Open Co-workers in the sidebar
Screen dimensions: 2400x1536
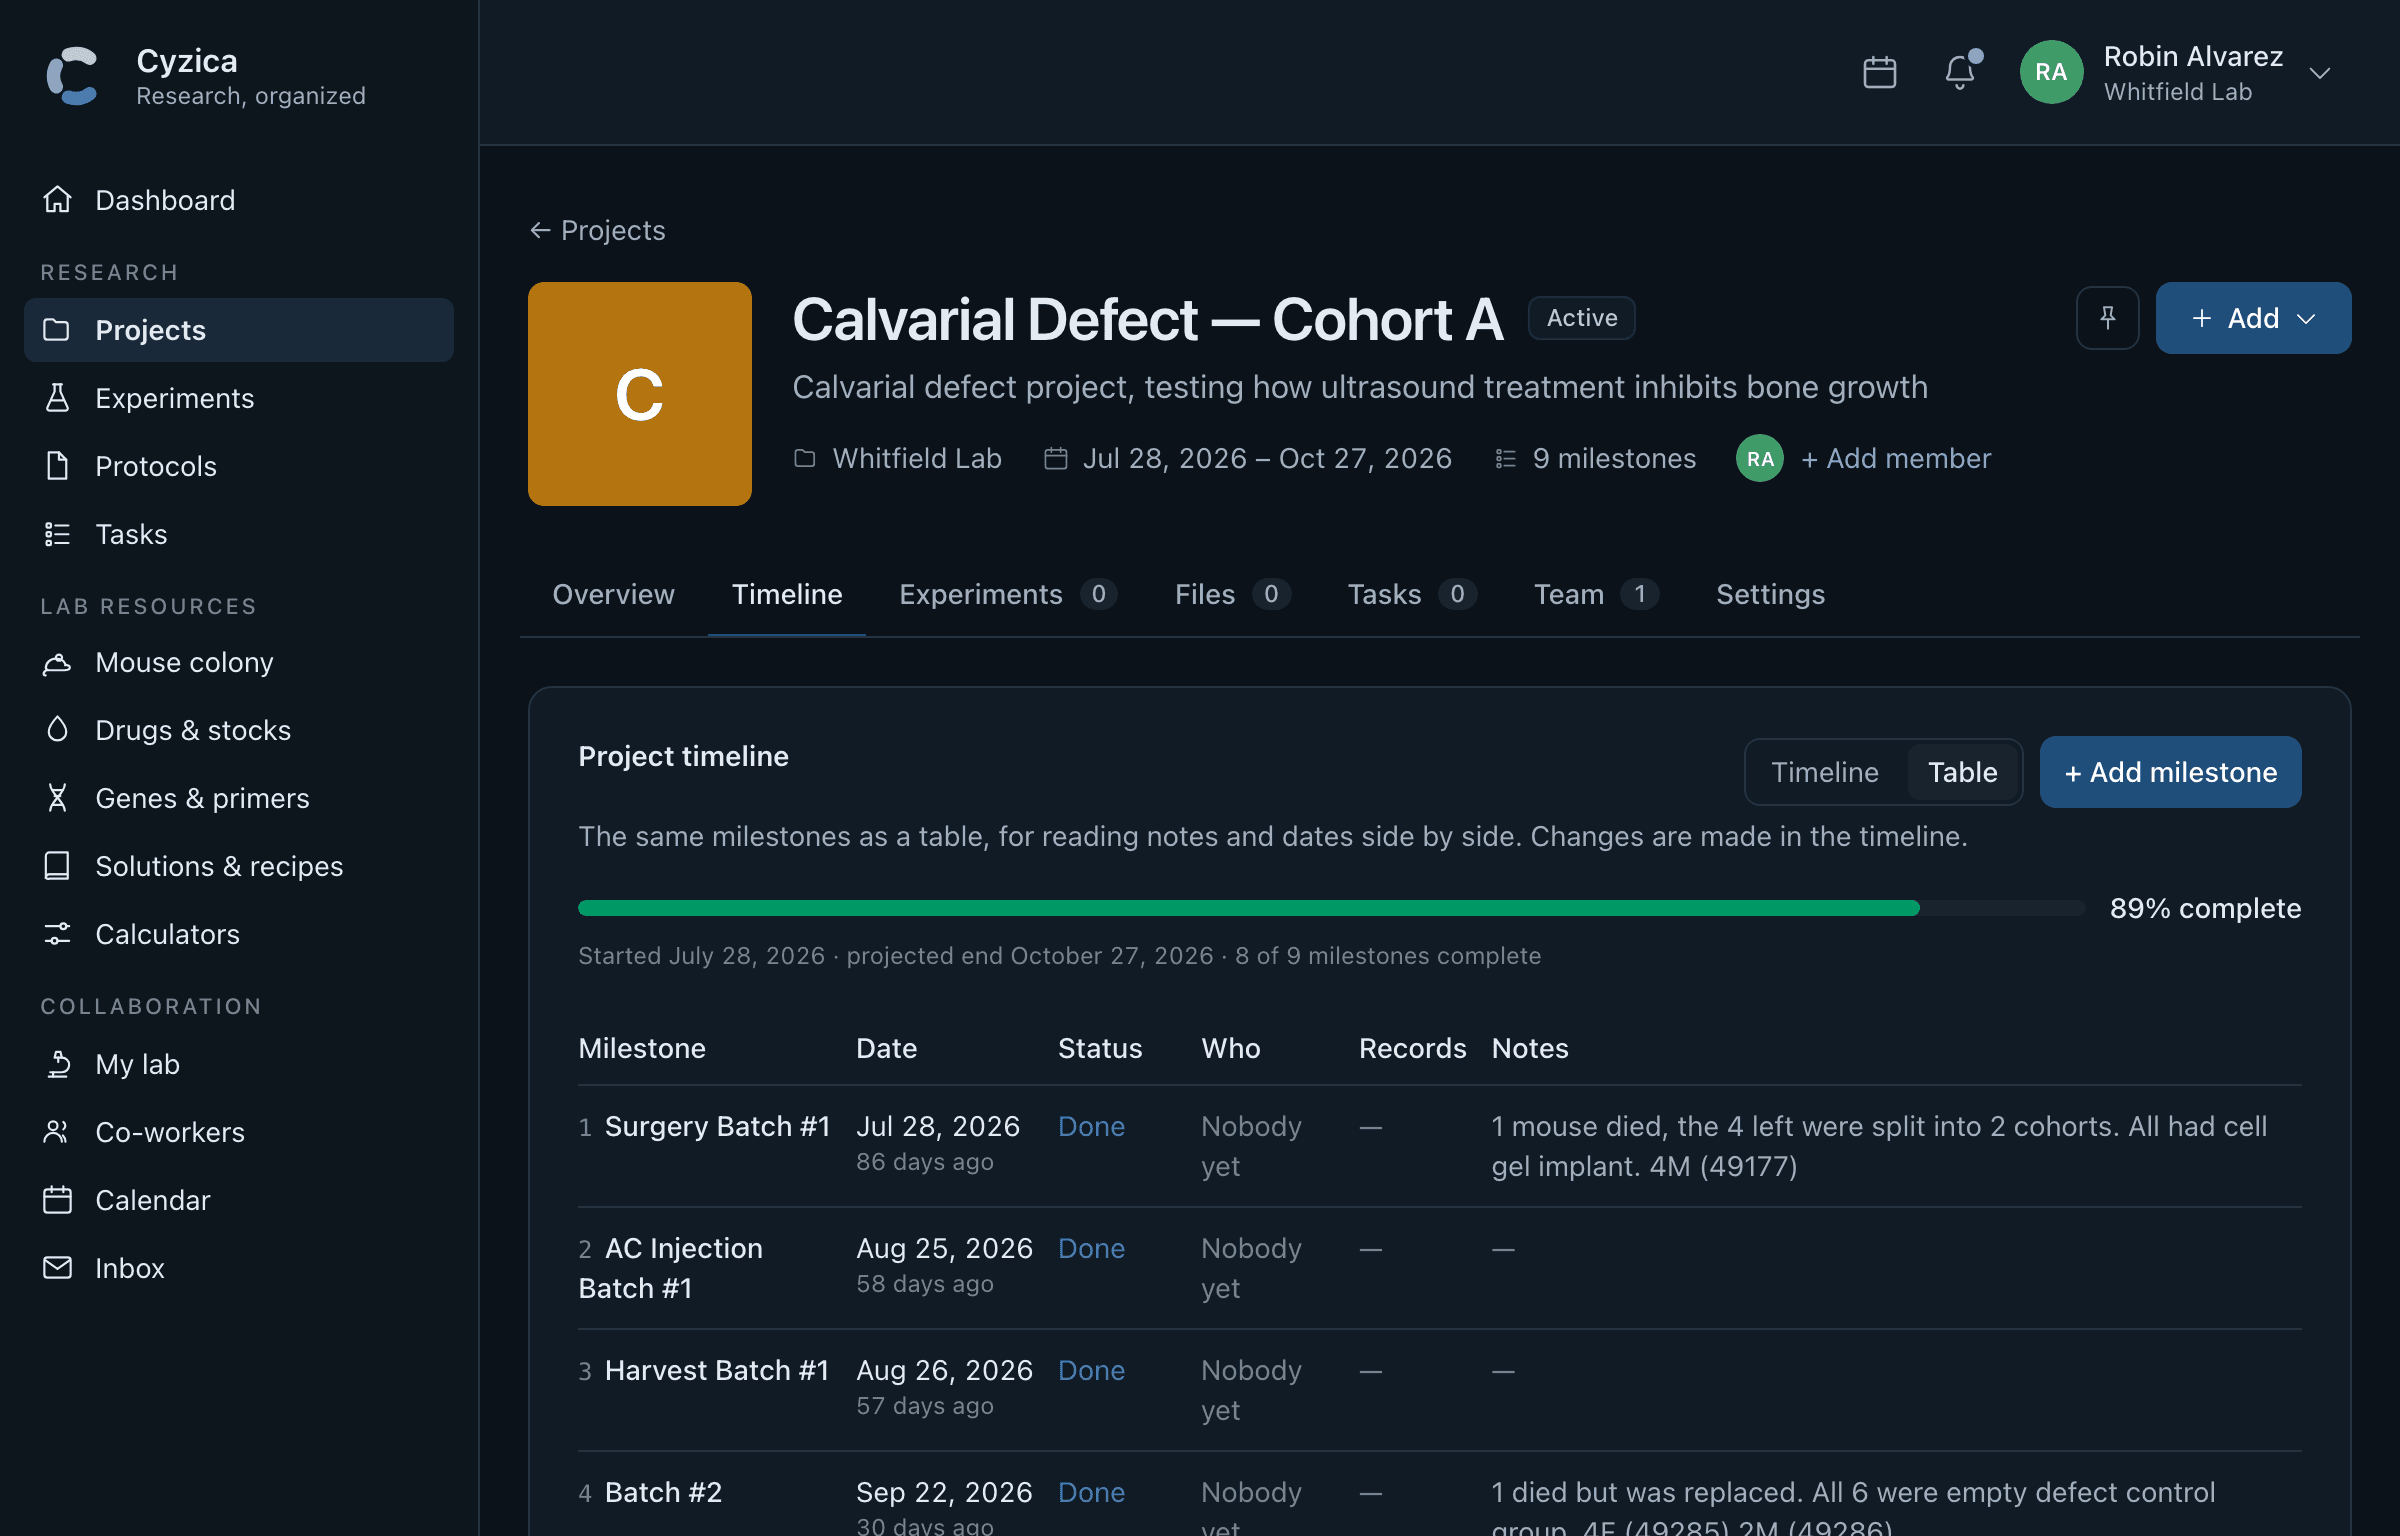(238, 1132)
